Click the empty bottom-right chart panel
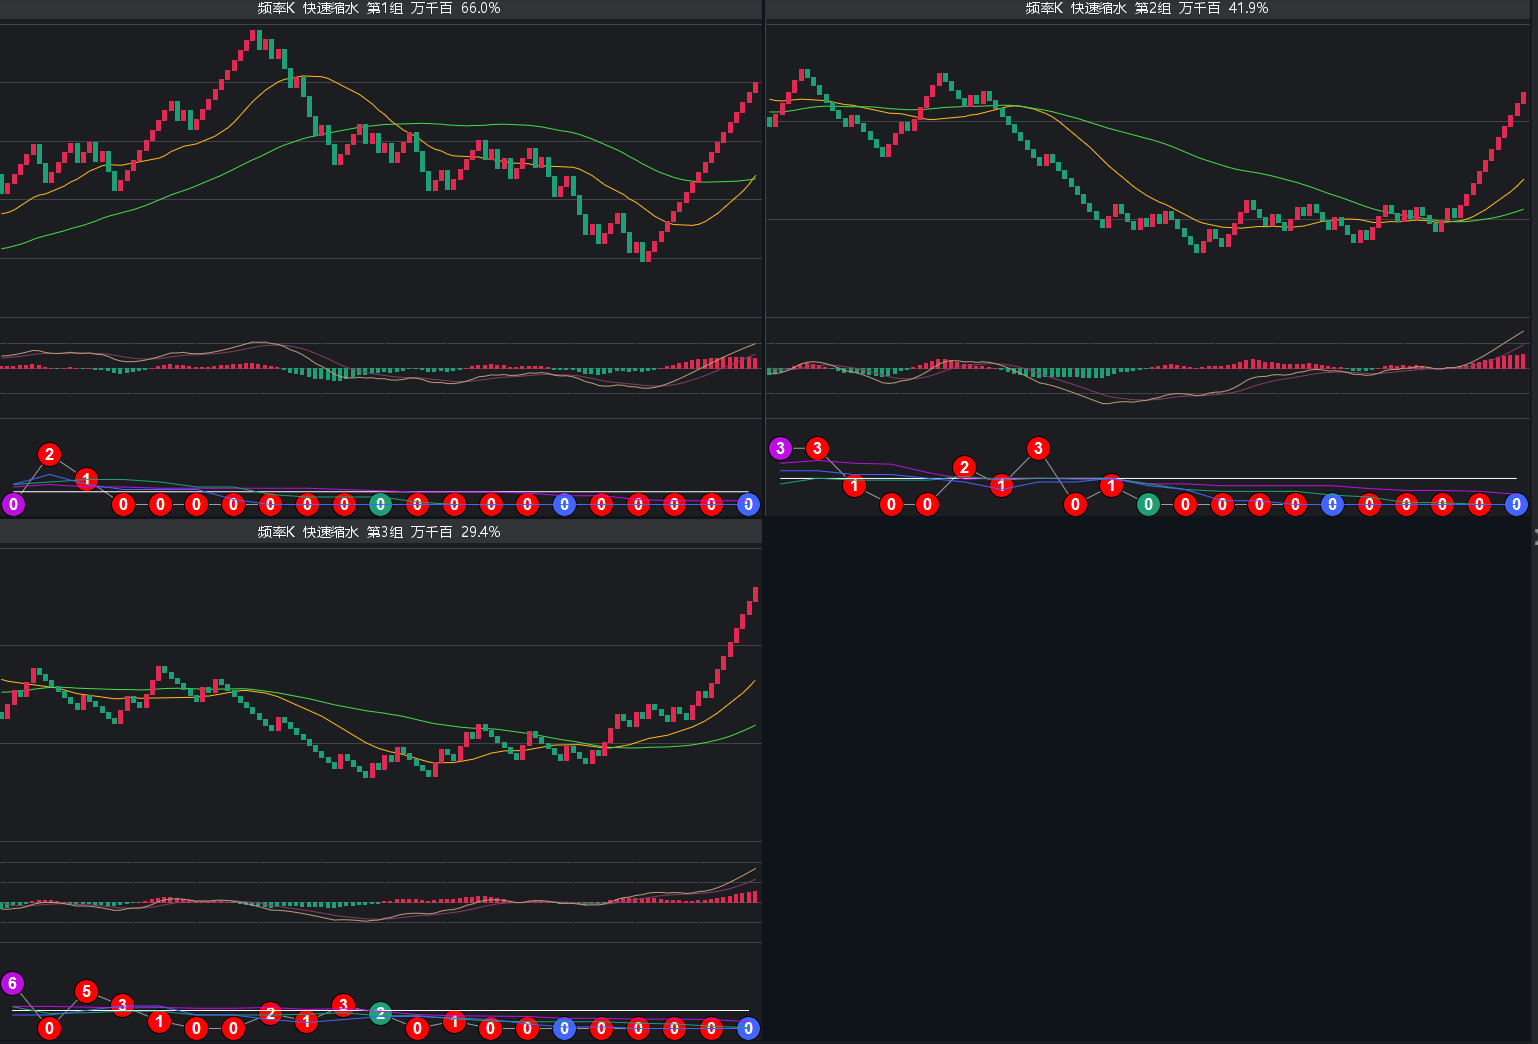1538x1044 pixels. [x=1150, y=780]
